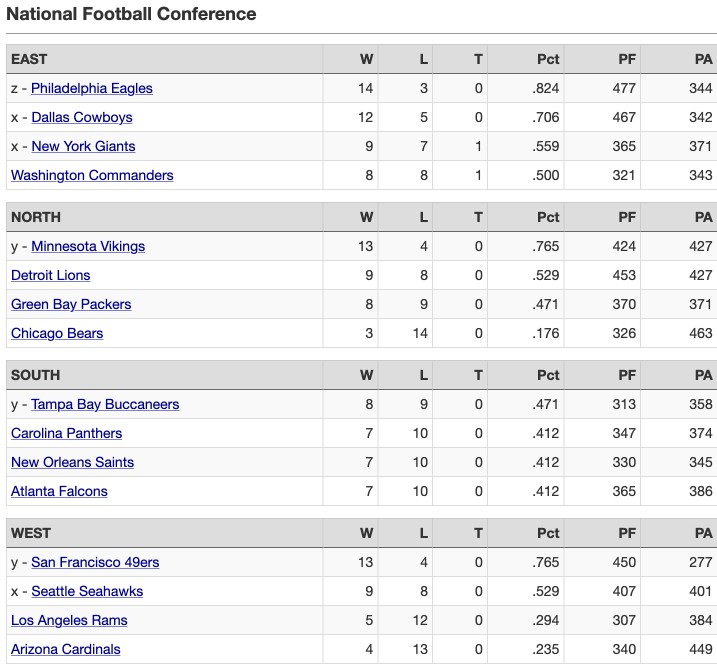Image resolution: width=717 pixels, height=665 pixels.
Task: Click the New York Giants link
Action: point(83,146)
